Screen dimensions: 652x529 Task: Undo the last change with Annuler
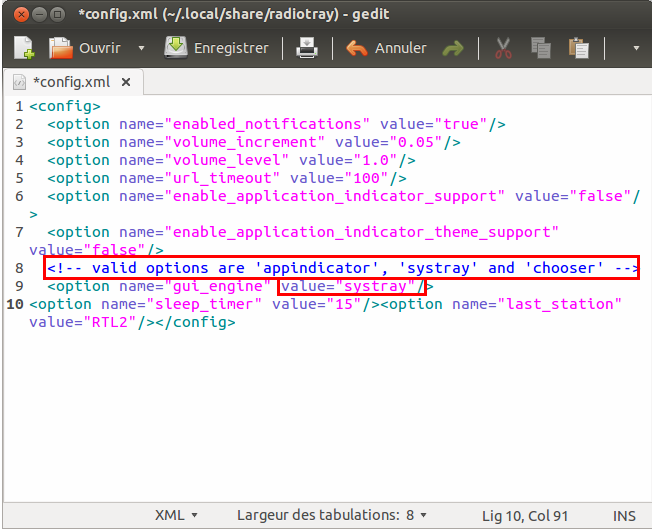tap(386, 48)
